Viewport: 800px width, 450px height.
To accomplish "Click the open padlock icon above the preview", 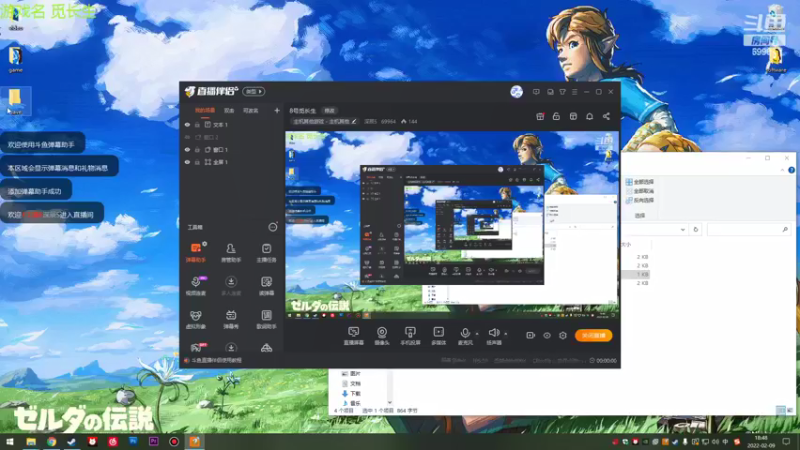I will (x=556, y=116).
